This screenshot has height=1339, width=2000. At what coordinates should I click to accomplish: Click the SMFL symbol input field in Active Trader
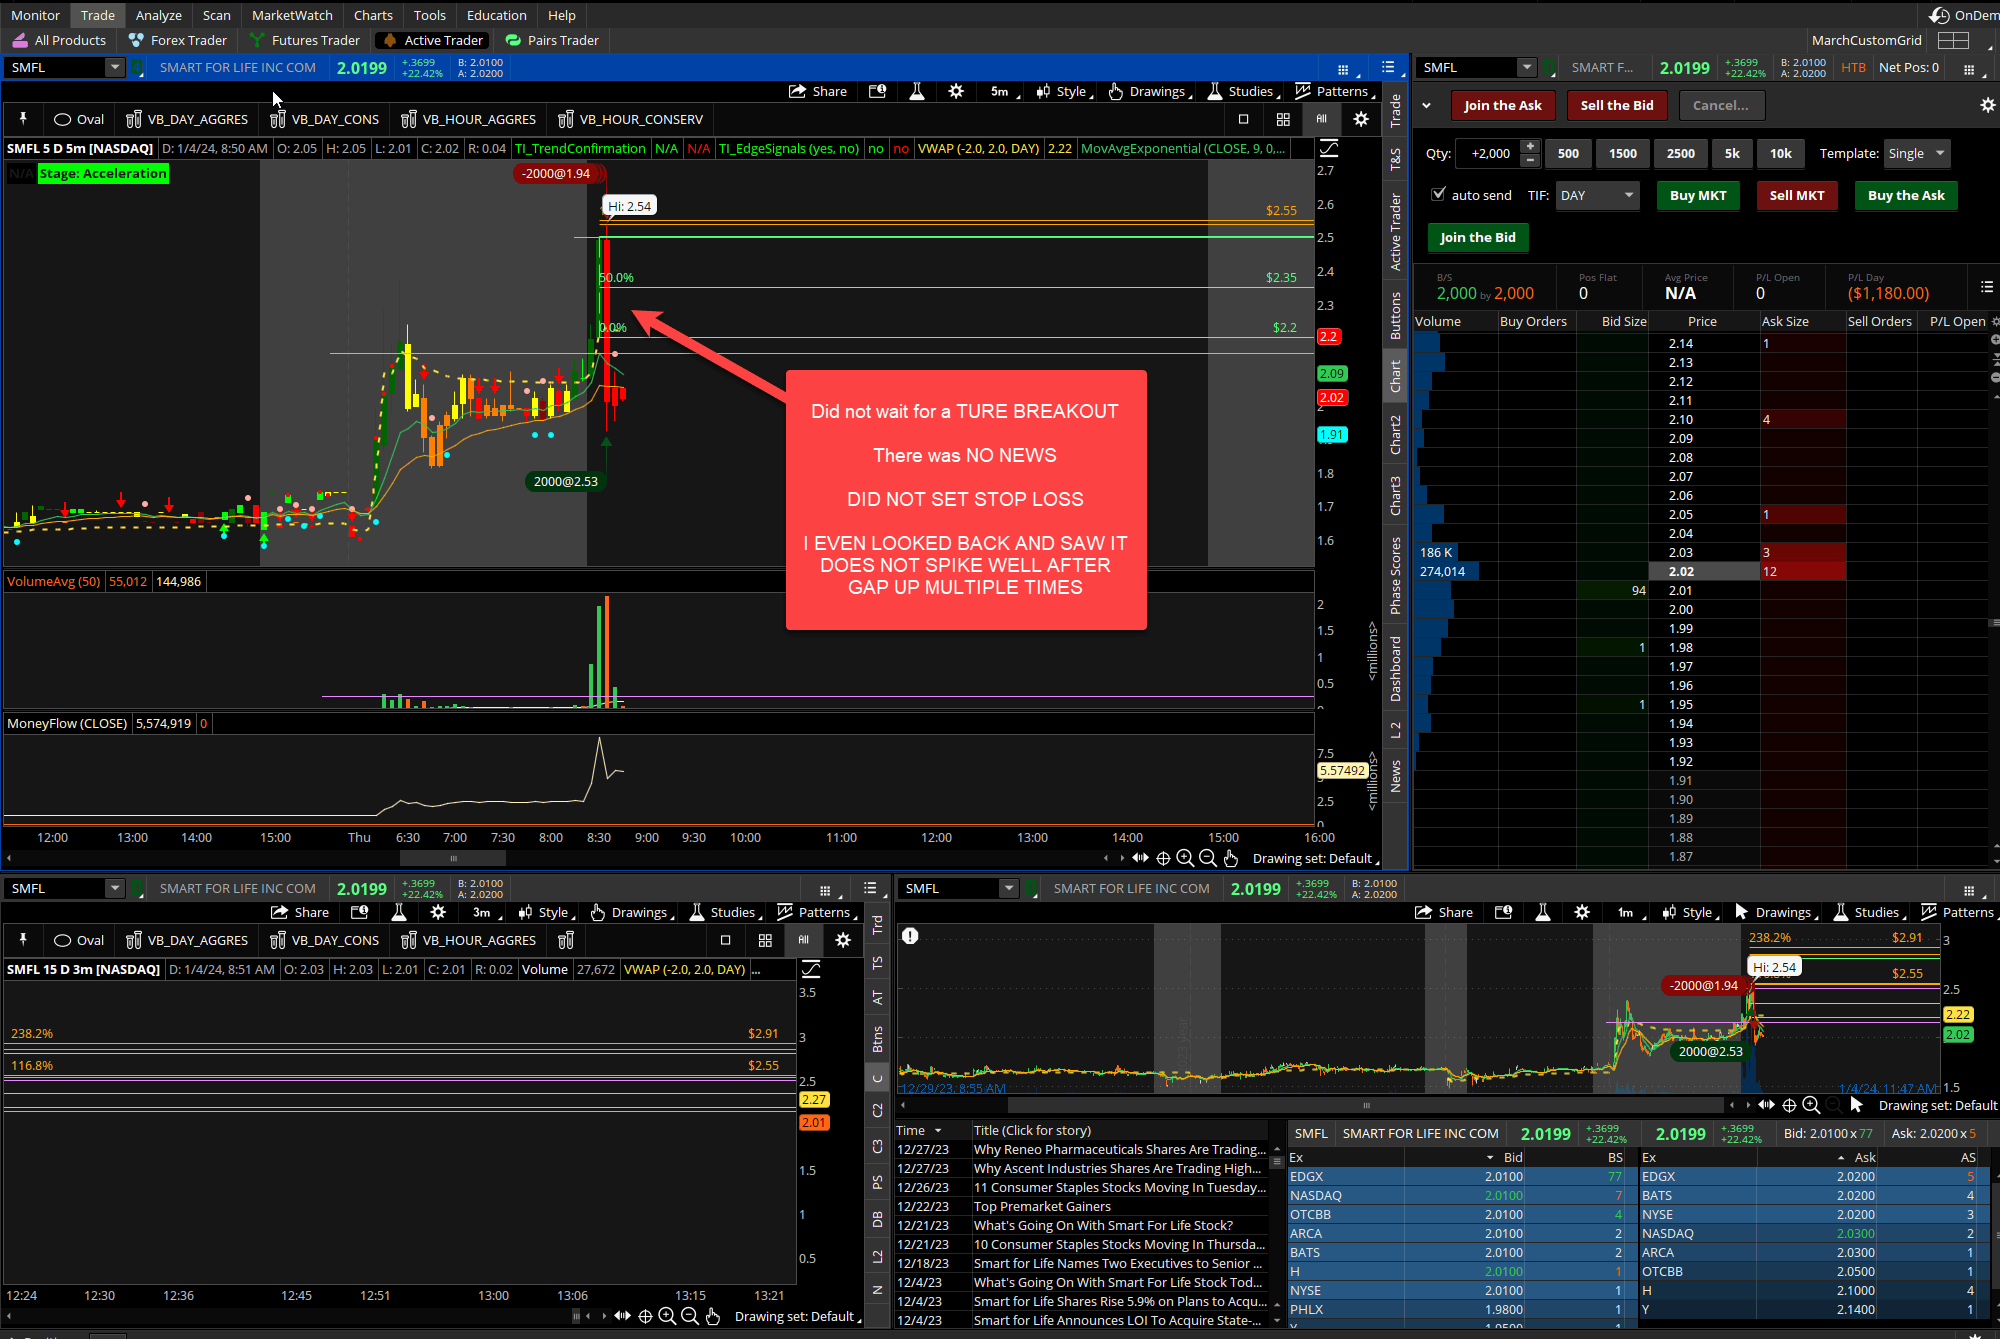(1465, 67)
